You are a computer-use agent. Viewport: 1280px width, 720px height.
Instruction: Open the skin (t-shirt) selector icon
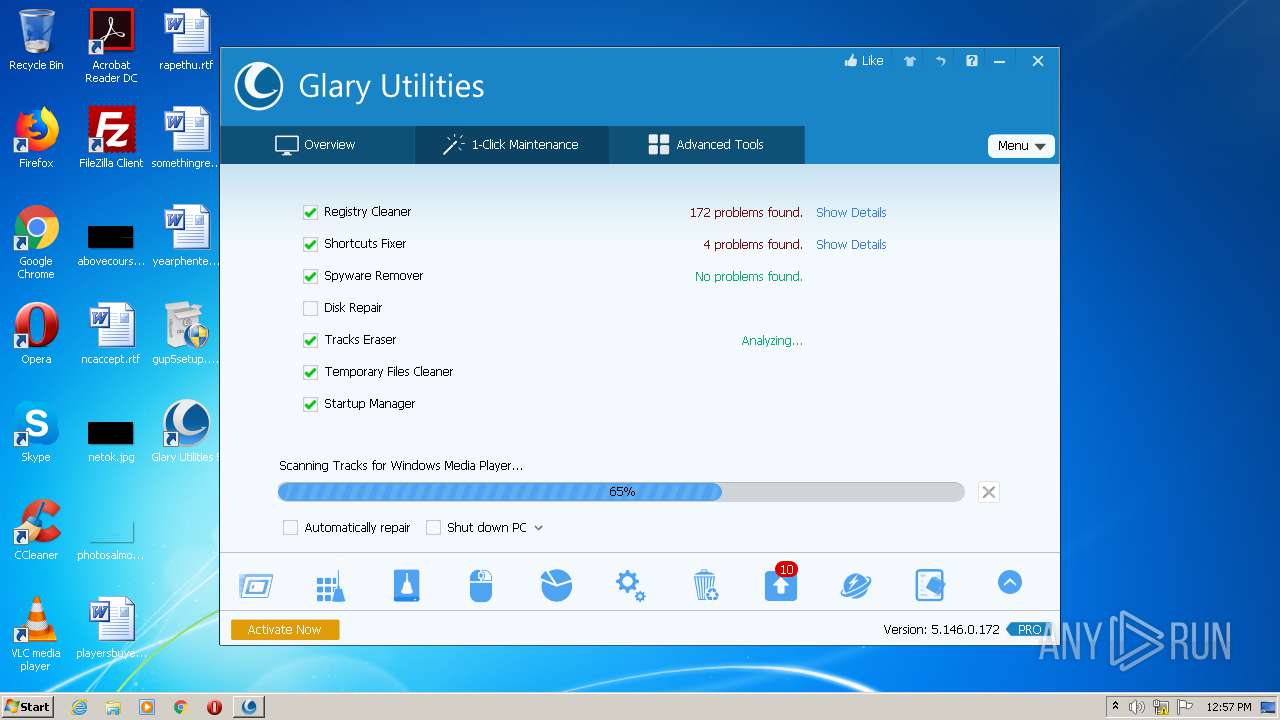click(910, 61)
